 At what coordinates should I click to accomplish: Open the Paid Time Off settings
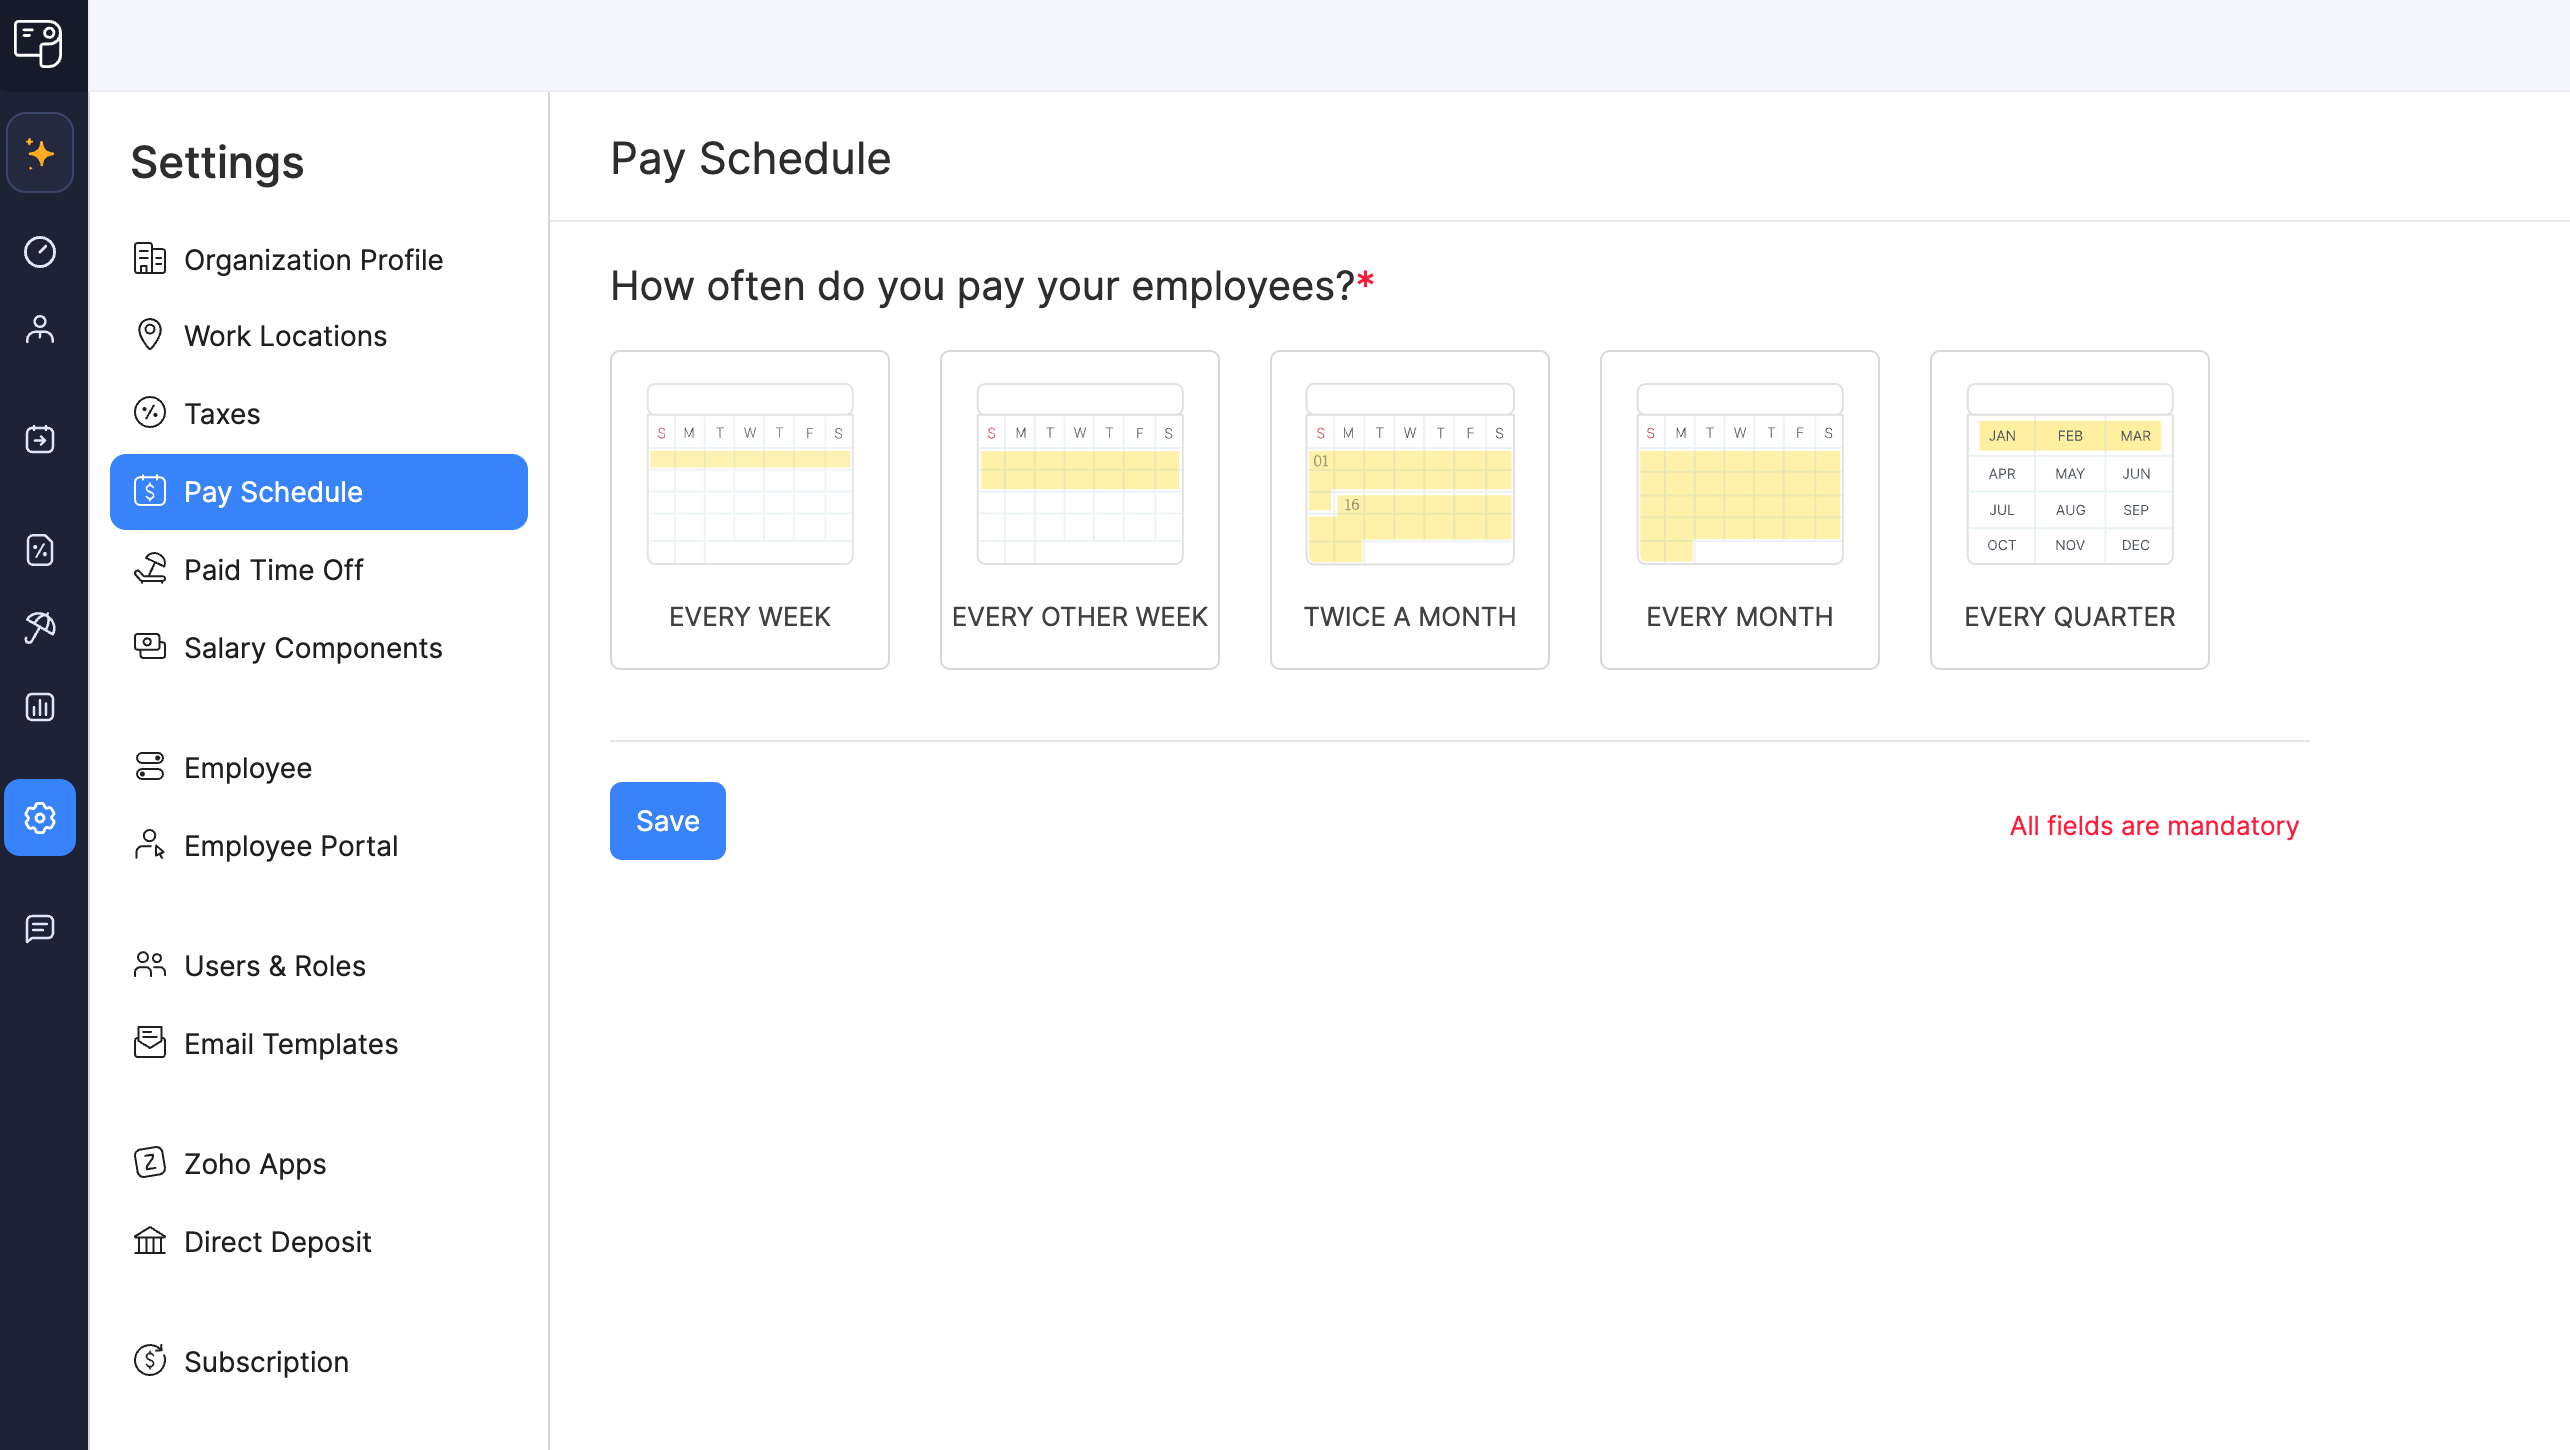273,569
